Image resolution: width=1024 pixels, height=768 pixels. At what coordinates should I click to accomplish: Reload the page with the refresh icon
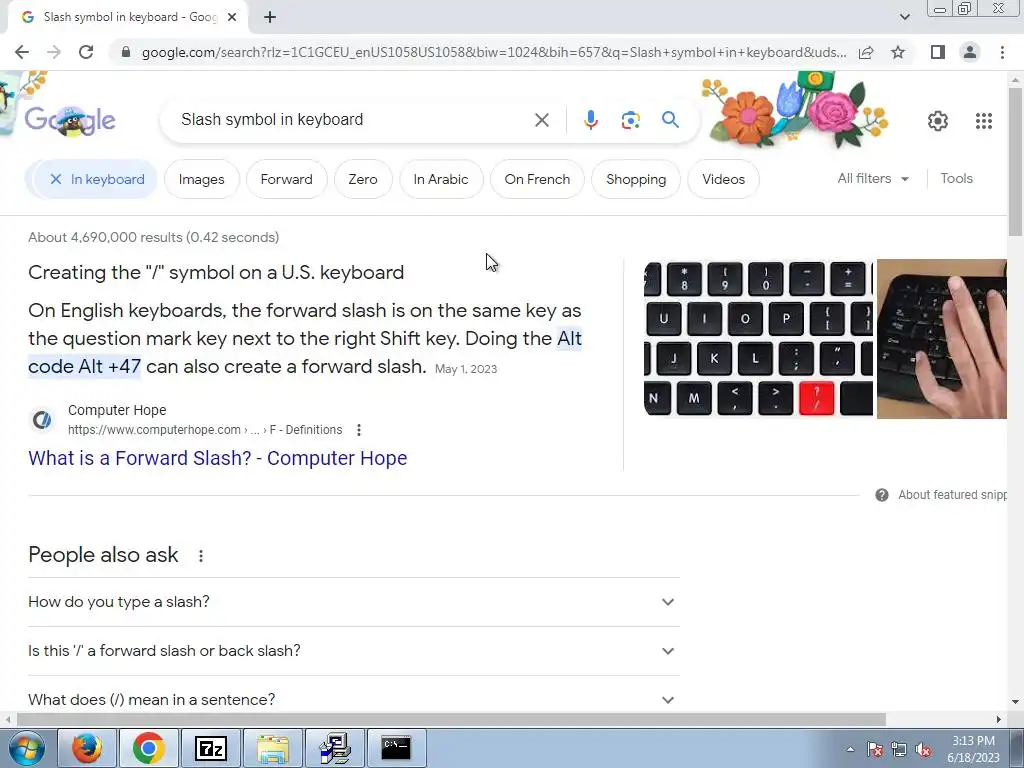click(x=86, y=52)
